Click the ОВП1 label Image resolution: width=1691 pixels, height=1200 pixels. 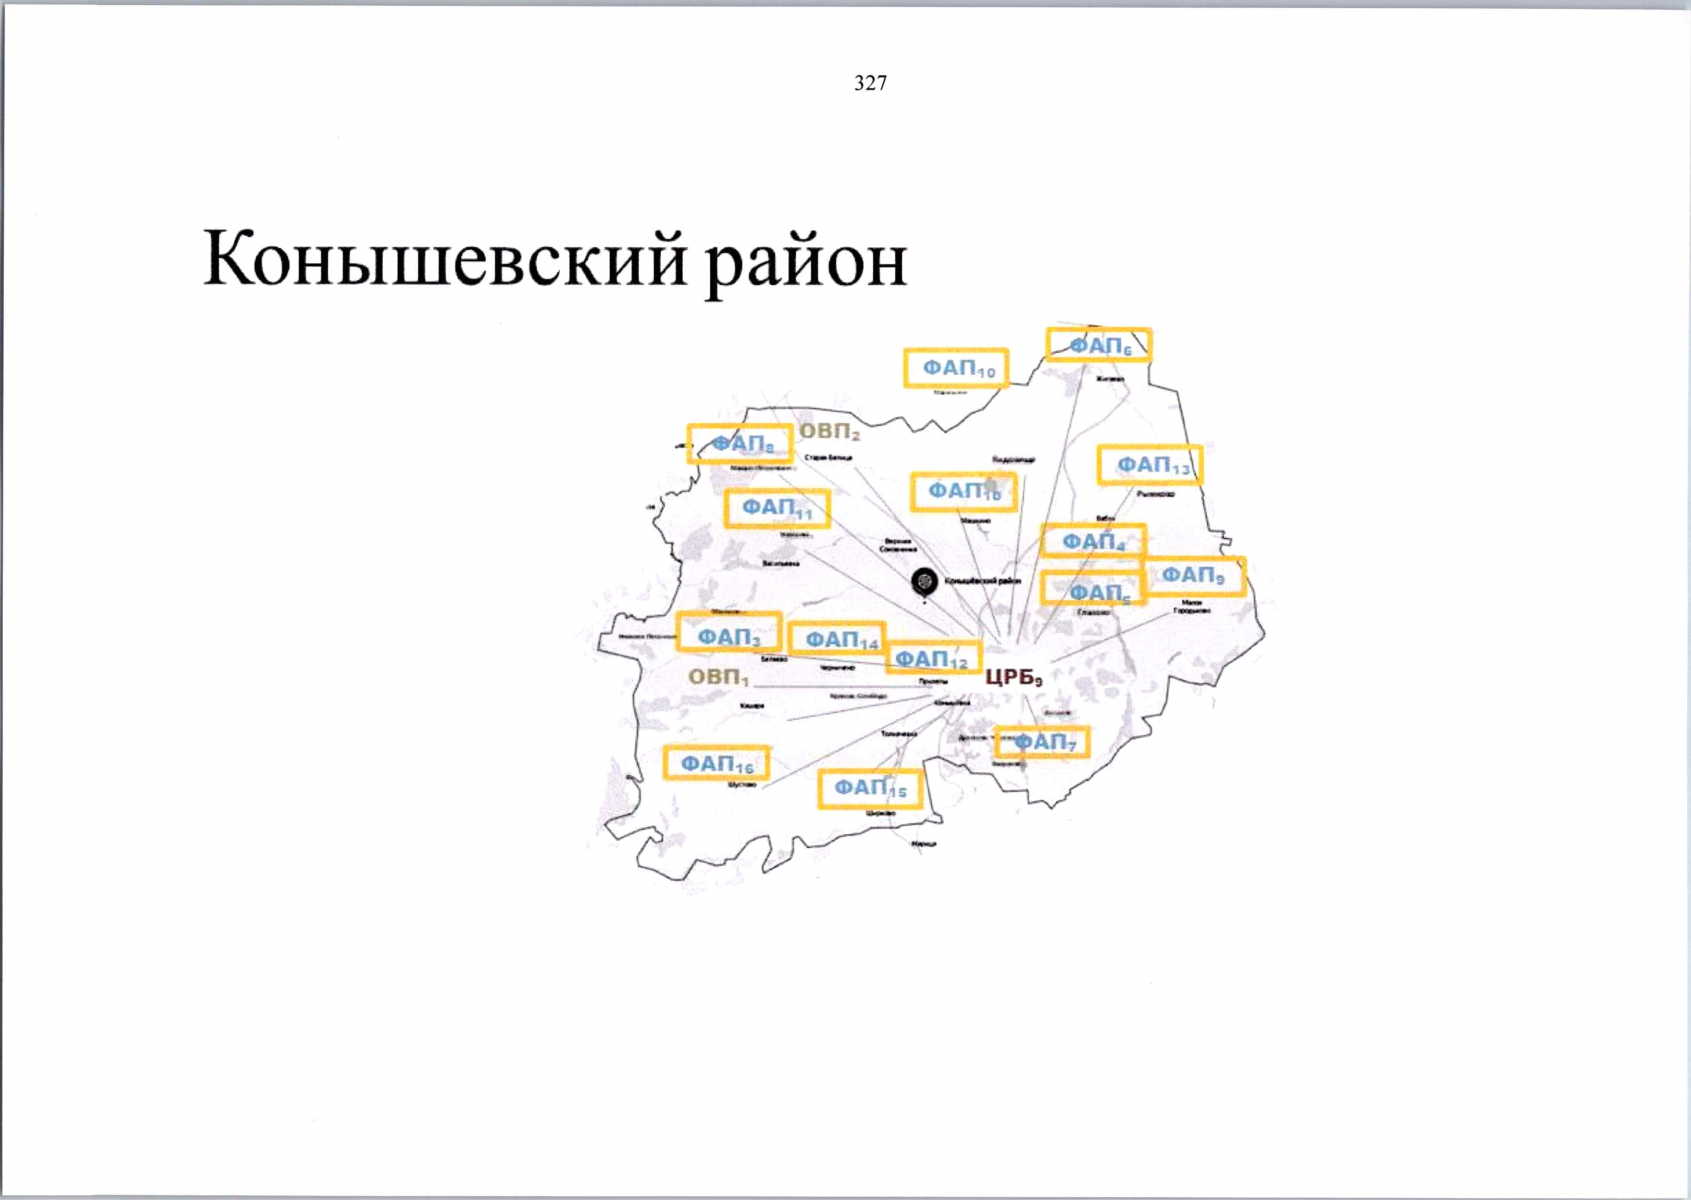tap(718, 677)
